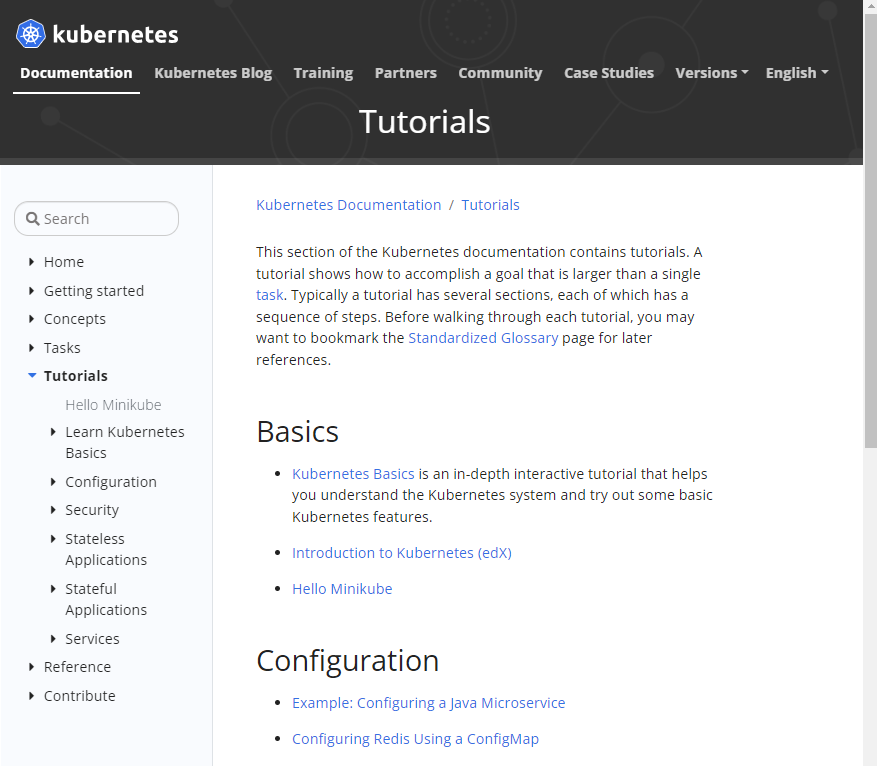Select Contribute in the sidebar
The height and width of the screenshot is (766, 877).
click(x=79, y=696)
